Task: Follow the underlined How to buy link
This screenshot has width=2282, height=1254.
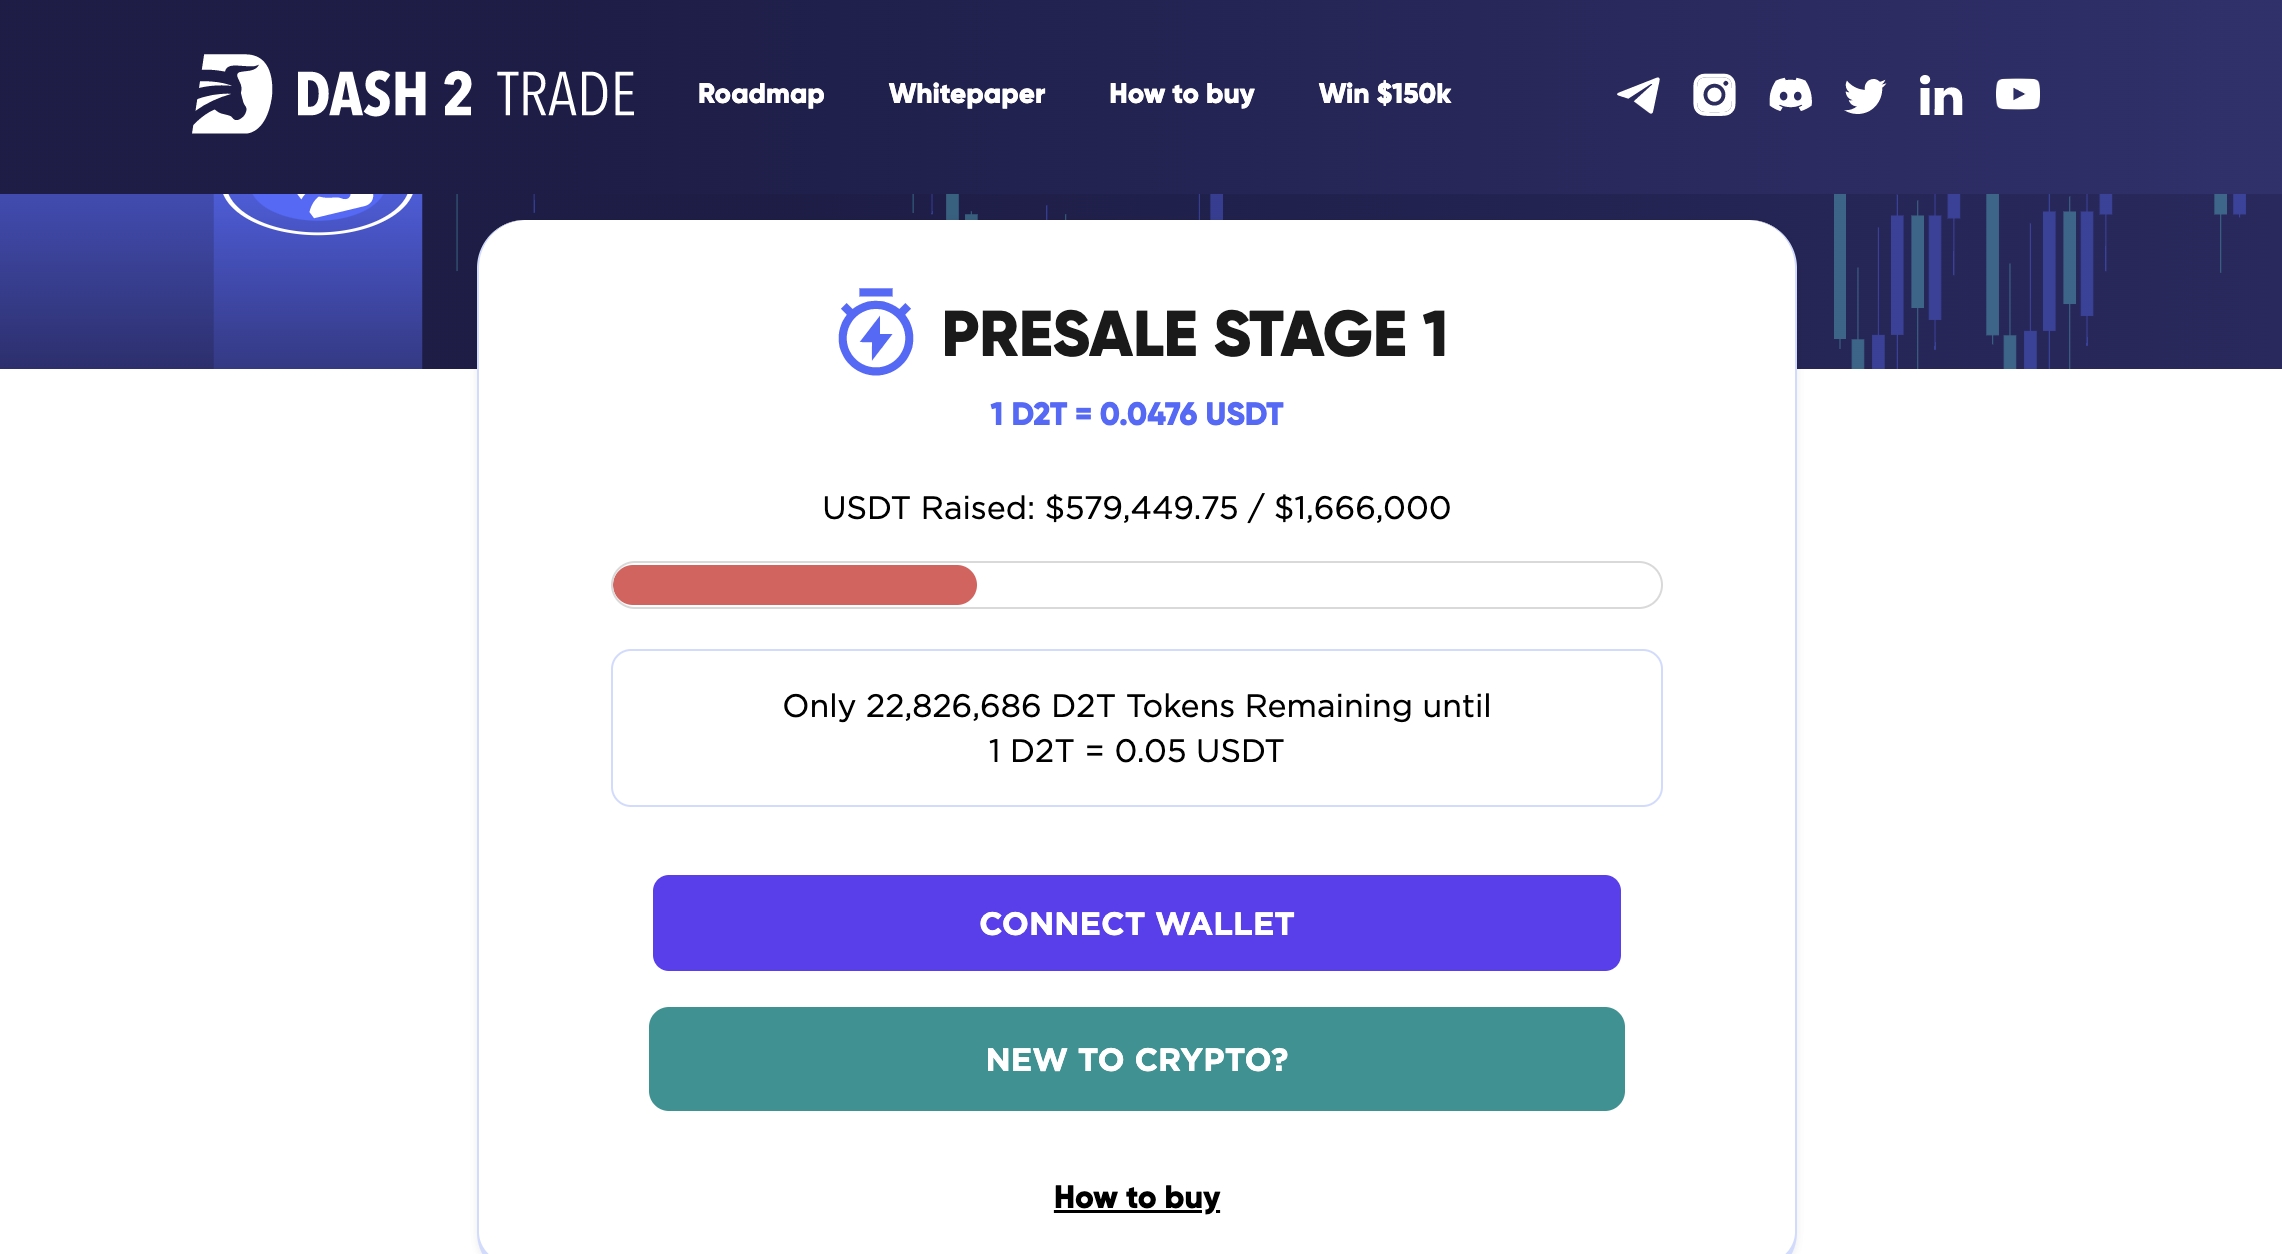Action: (1137, 1197)
